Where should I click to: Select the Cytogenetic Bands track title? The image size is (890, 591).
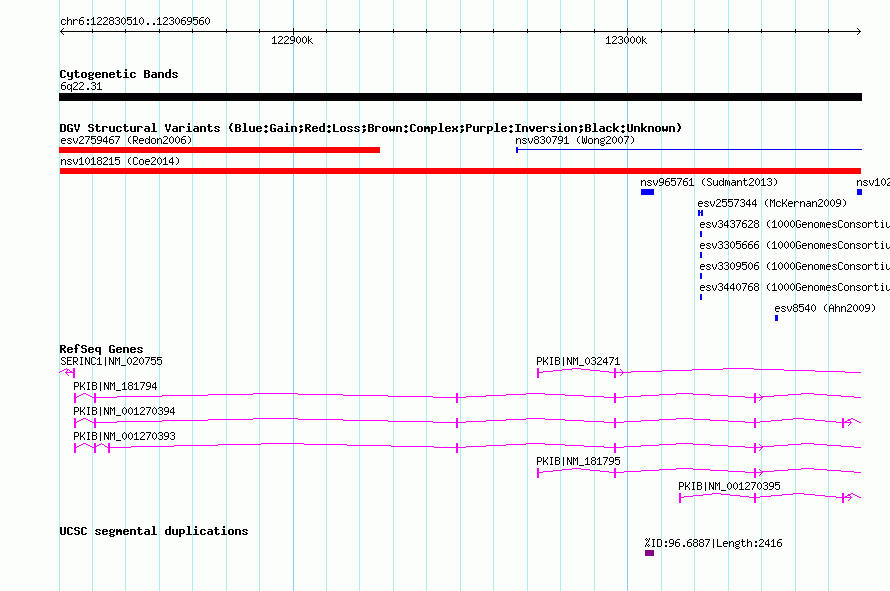click(x=119, y=74)
